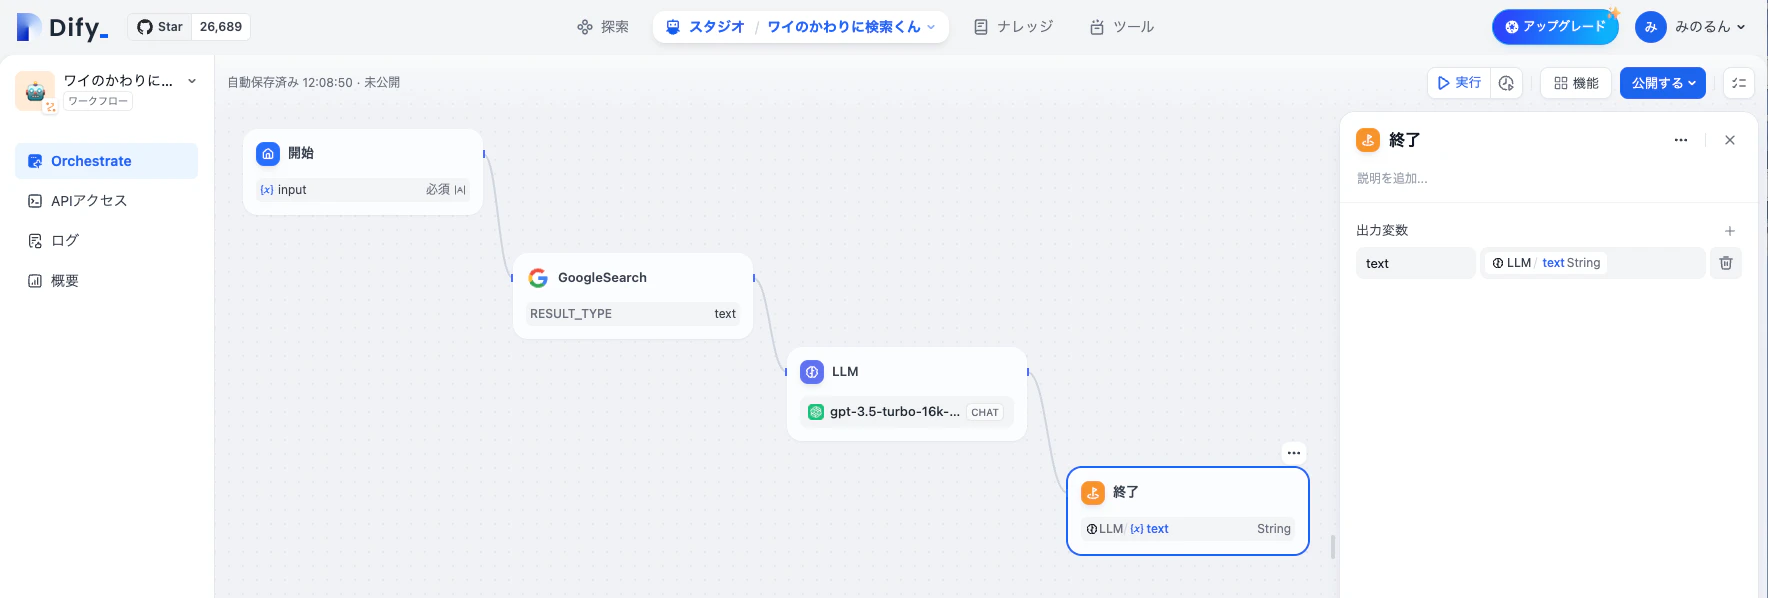Close the 終了 settings panel
1768x598 pixels.
(x=1730, y=140)
